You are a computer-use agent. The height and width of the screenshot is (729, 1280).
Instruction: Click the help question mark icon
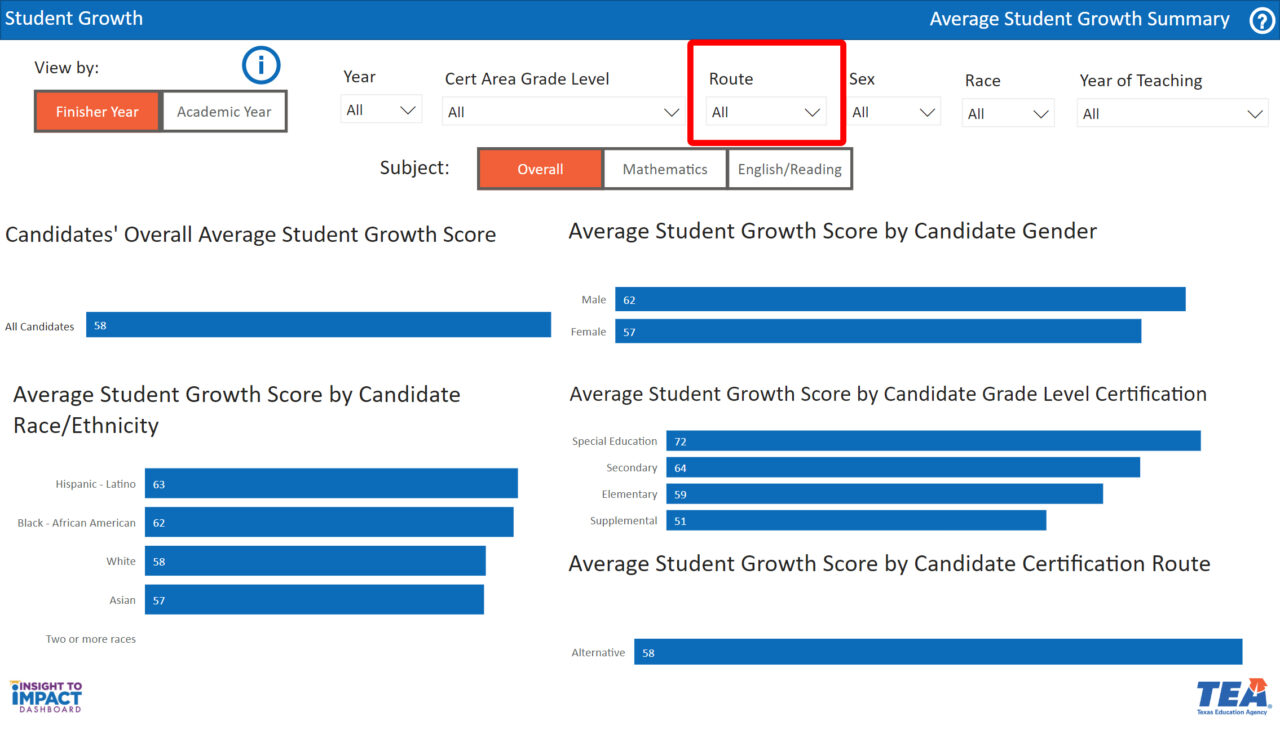pyautogui.click(x=1262, y=19)
